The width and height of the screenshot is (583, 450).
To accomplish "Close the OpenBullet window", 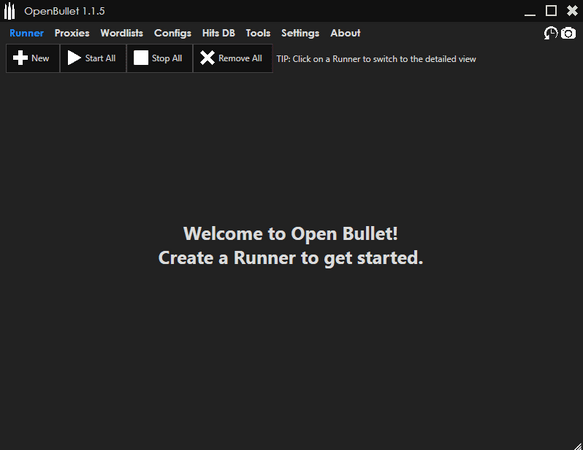I will (572, 11).
